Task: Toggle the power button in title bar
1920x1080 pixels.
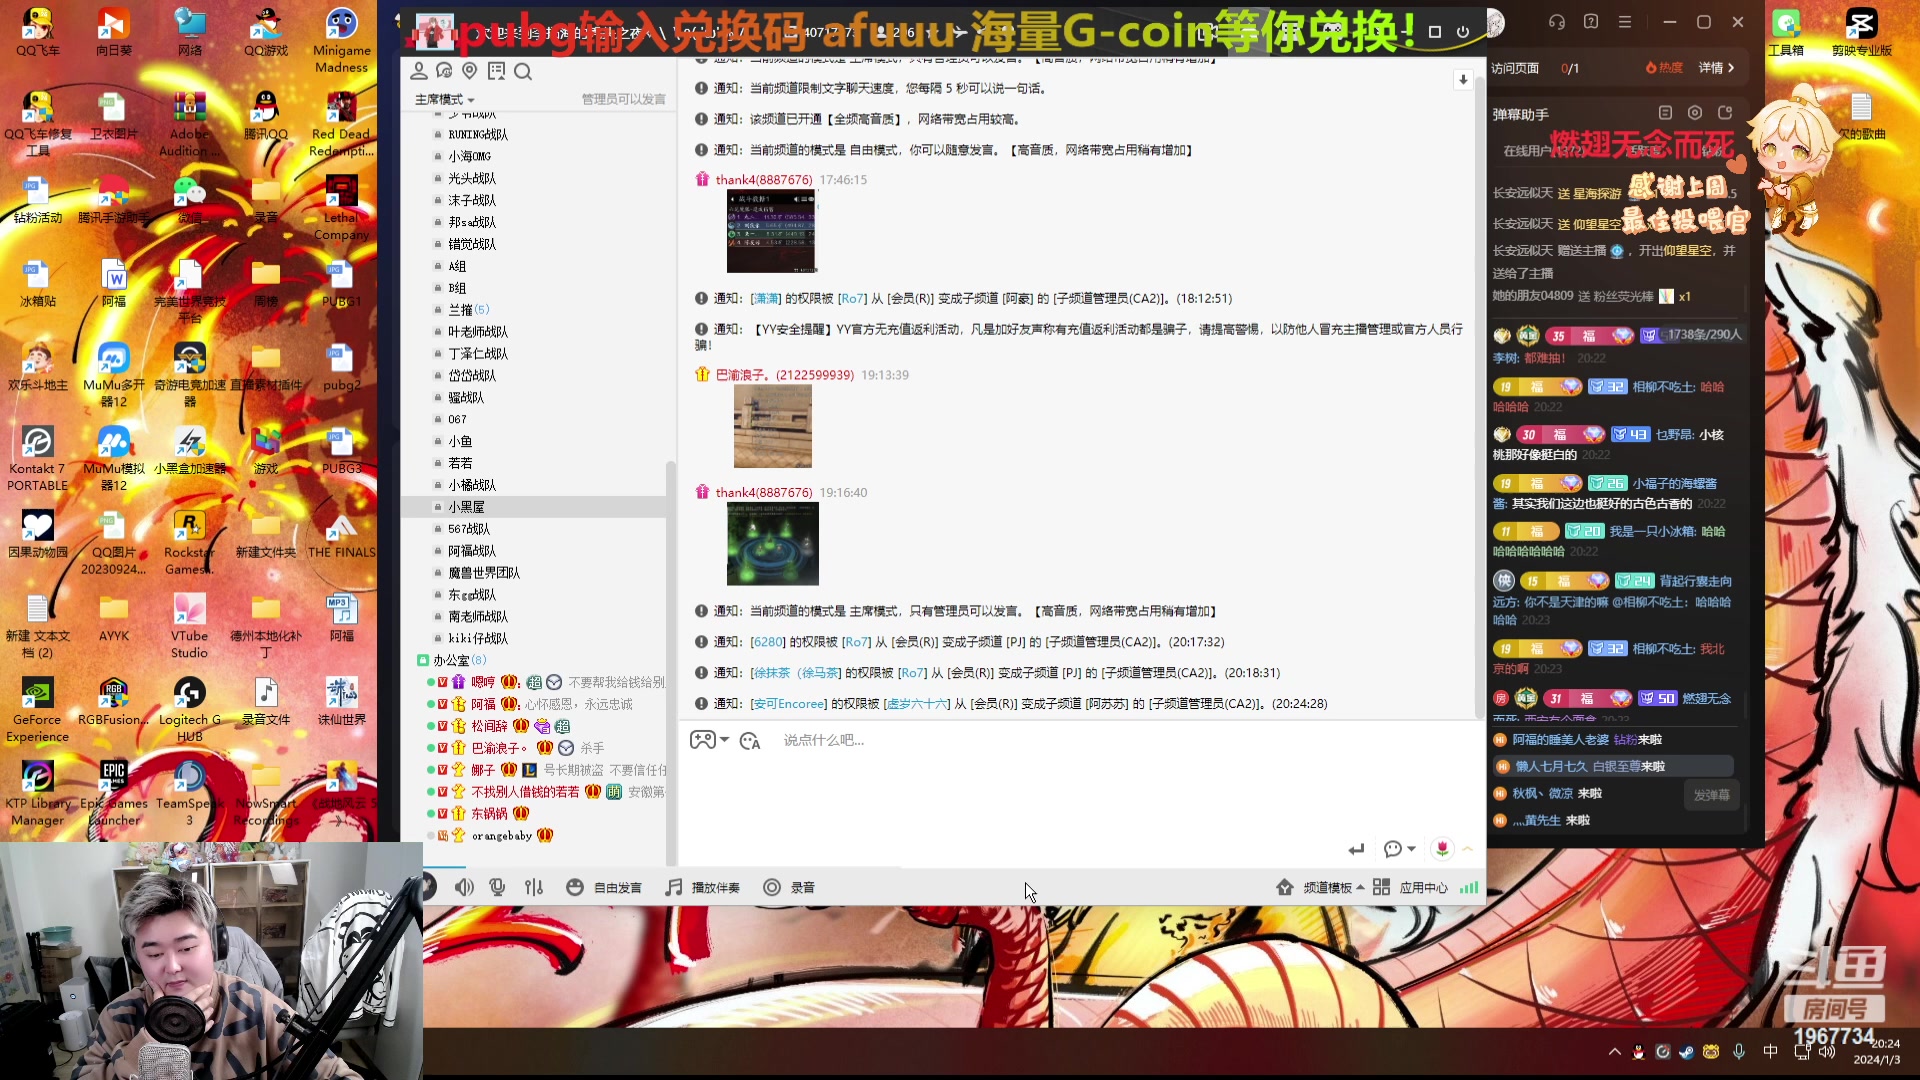Action: [1463, 32]
